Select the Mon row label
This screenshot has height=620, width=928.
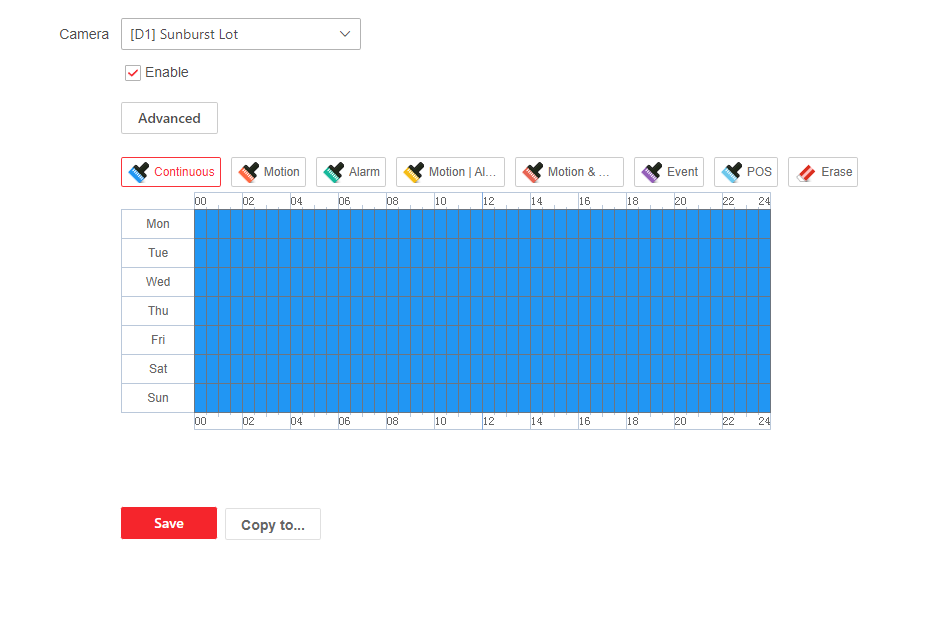[158, 224]
